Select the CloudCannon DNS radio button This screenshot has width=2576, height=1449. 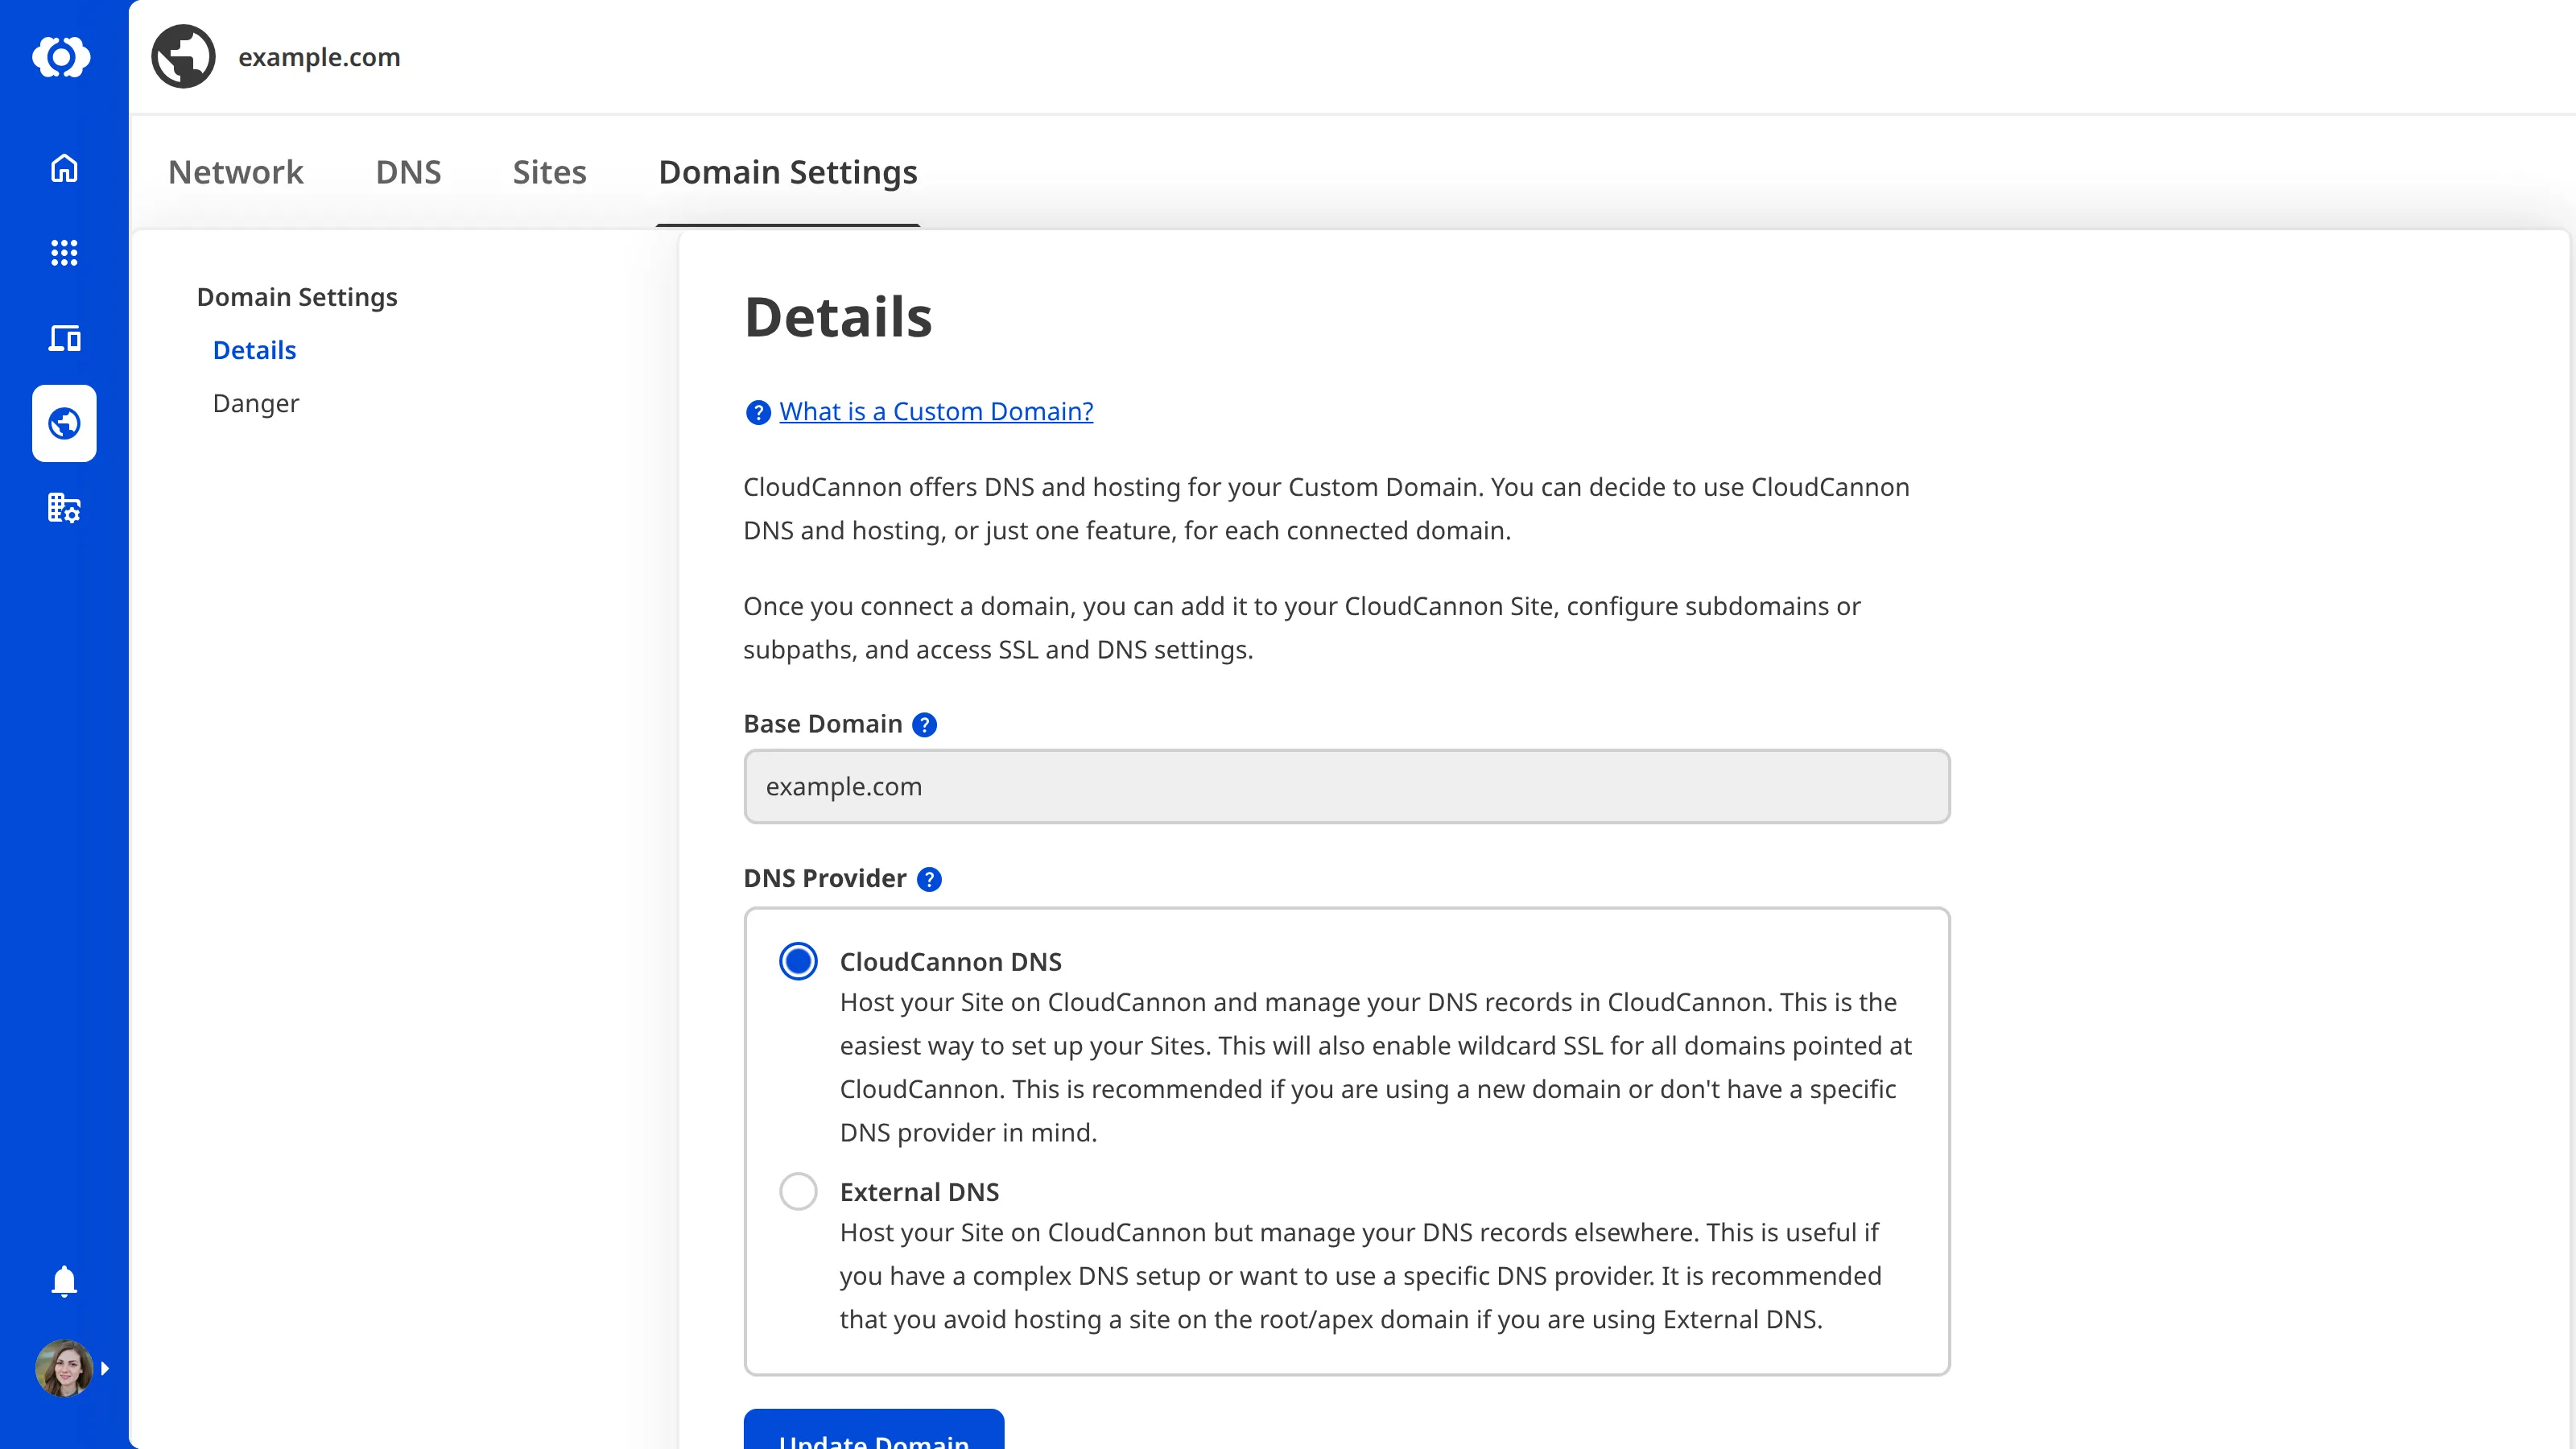[x=798, y=960]
